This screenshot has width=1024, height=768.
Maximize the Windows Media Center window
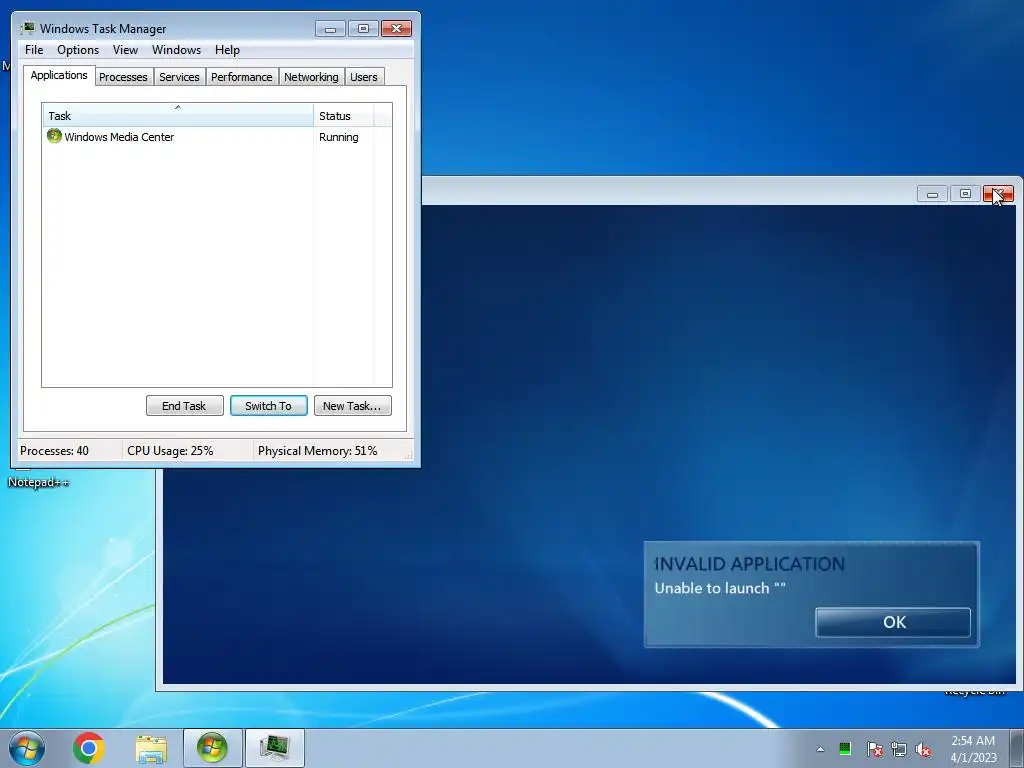pos(965,194)
